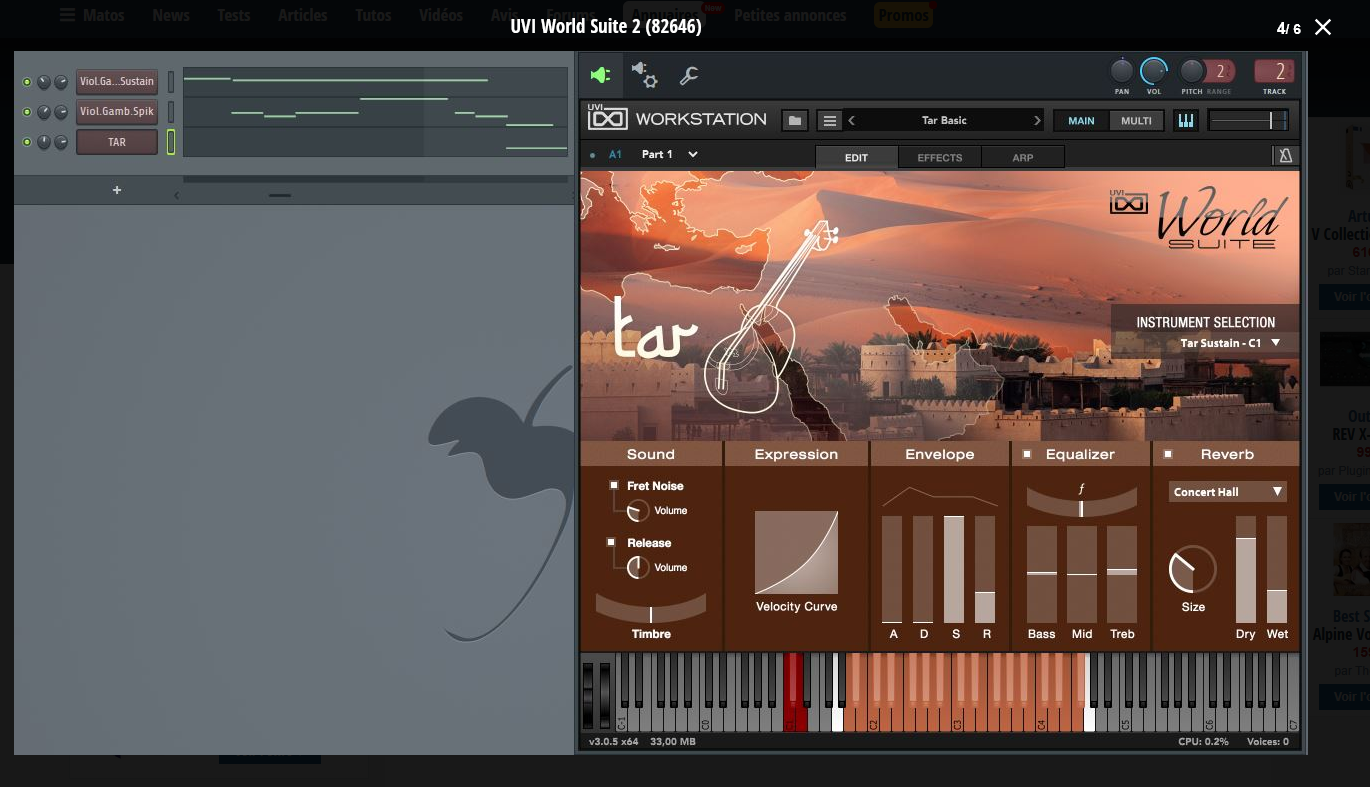The width and height of the screenshot is (1370, 787).
Task: Close the image viewer with the X
Action: pyautogui.click(x=1323, y=27)
